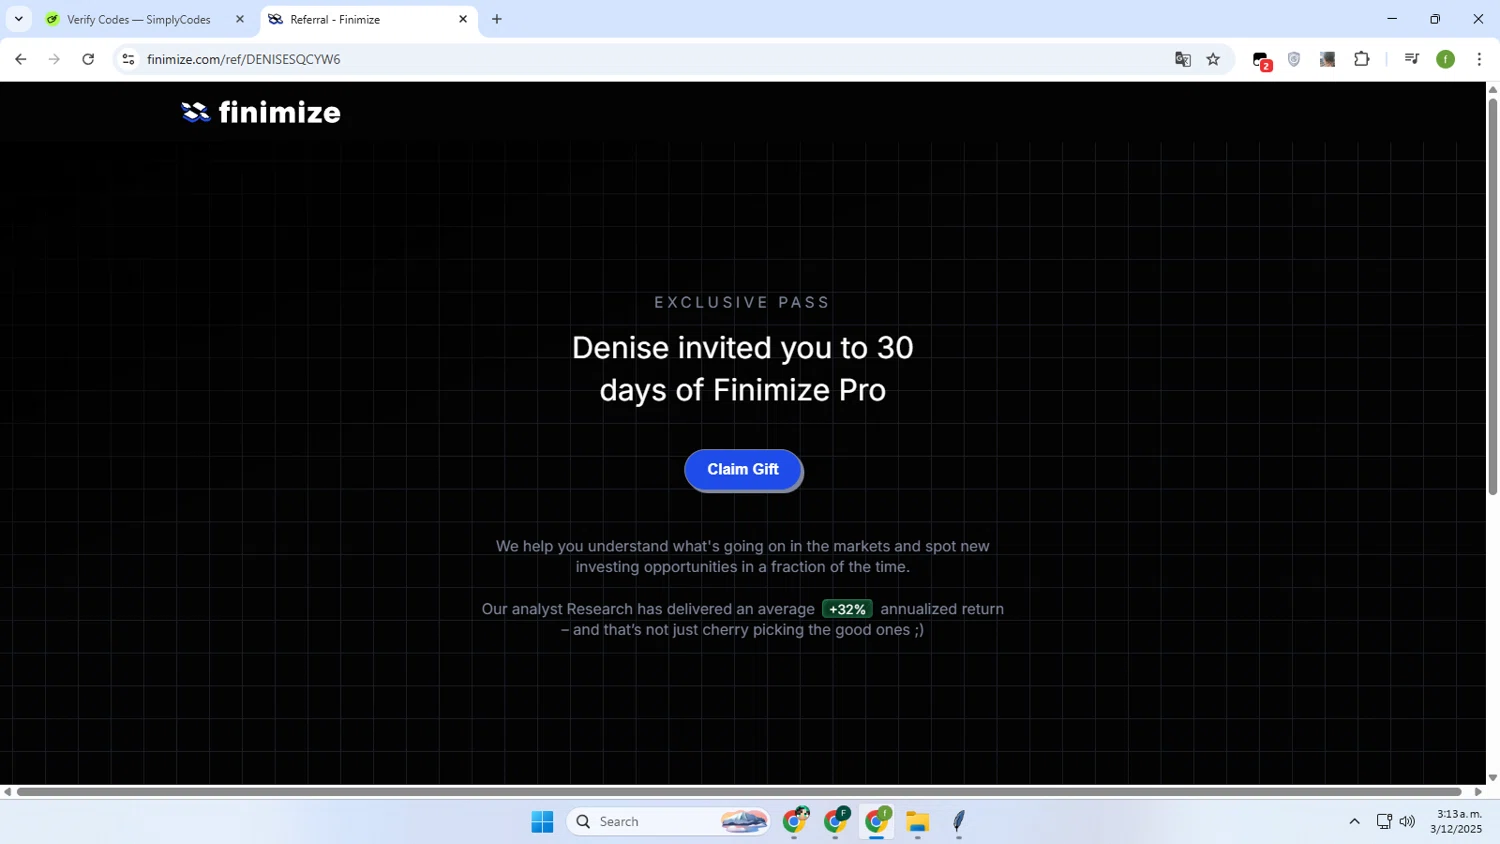The width and height of the screenshot is (1500, 844).
Task: Click the +32% badge
Action: (x=847, y=609)
